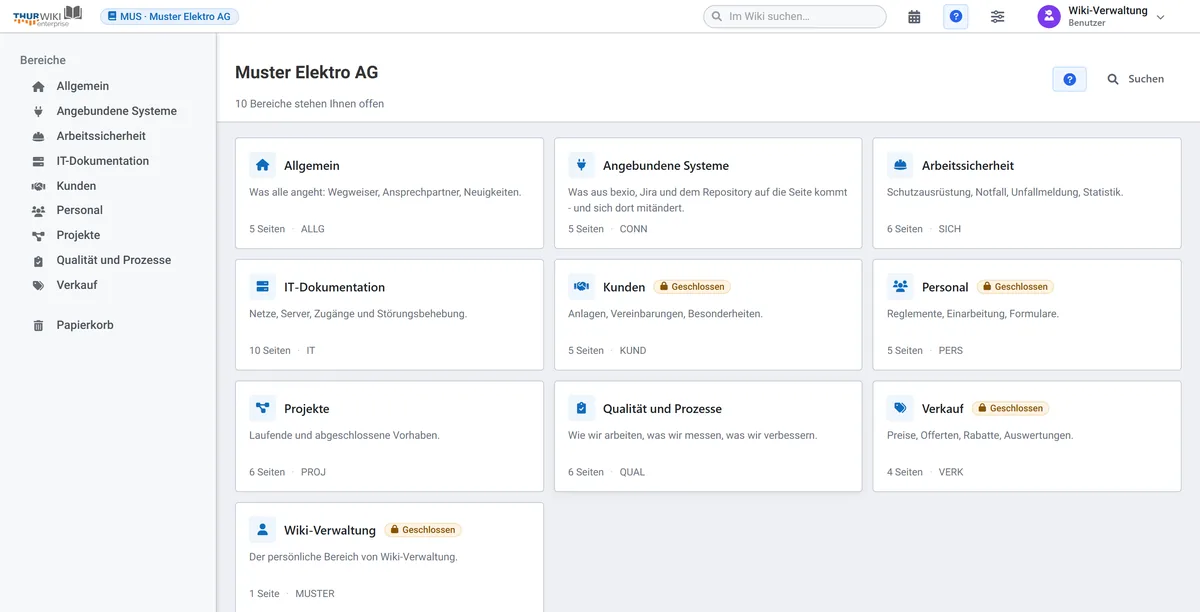This screenshot has width=1200, height=612.
Task: Open Personal sidebar entry
Action: pos(80,210)
